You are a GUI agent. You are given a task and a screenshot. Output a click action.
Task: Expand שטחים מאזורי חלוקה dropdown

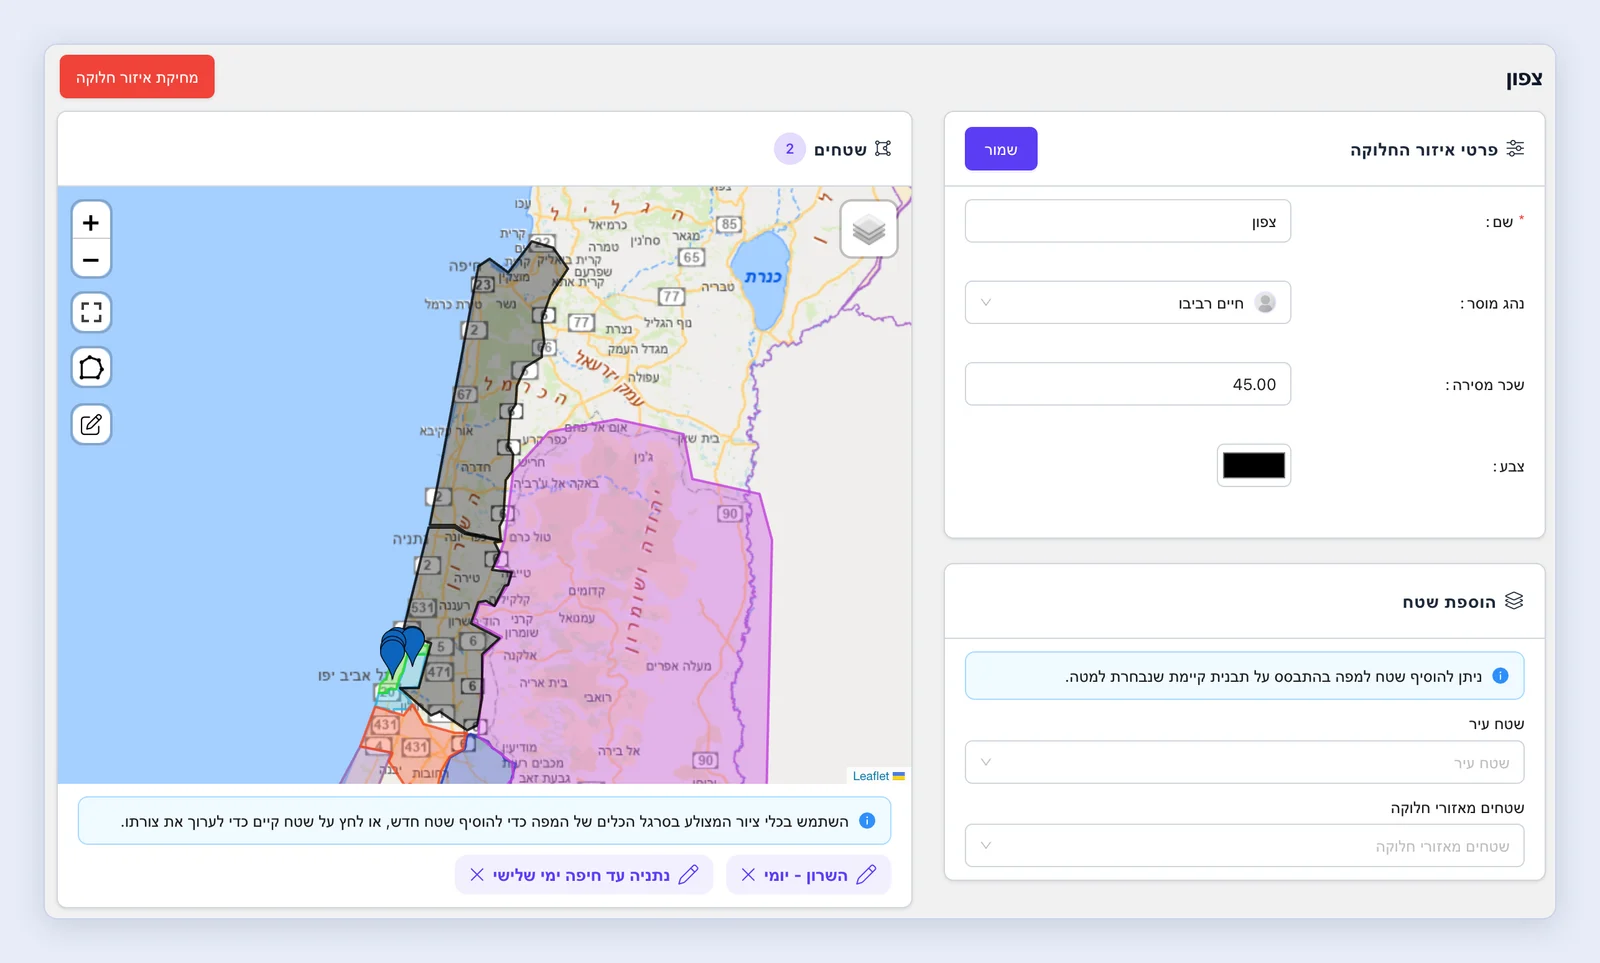pos(1245,846)
